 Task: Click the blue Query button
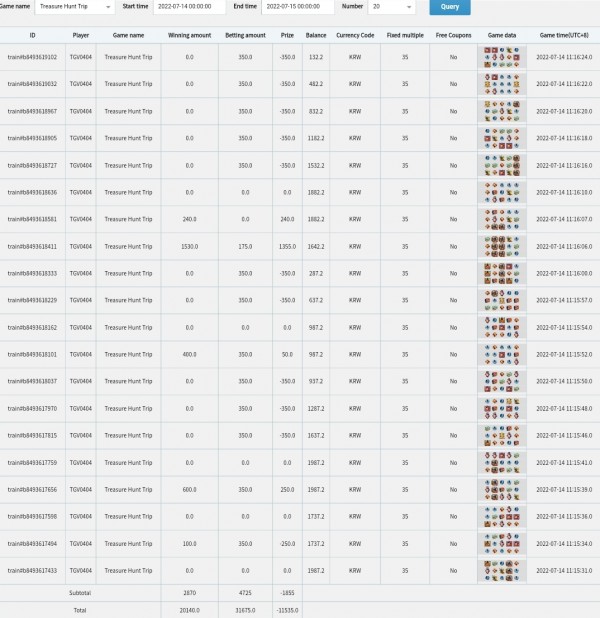coord(450,7)
